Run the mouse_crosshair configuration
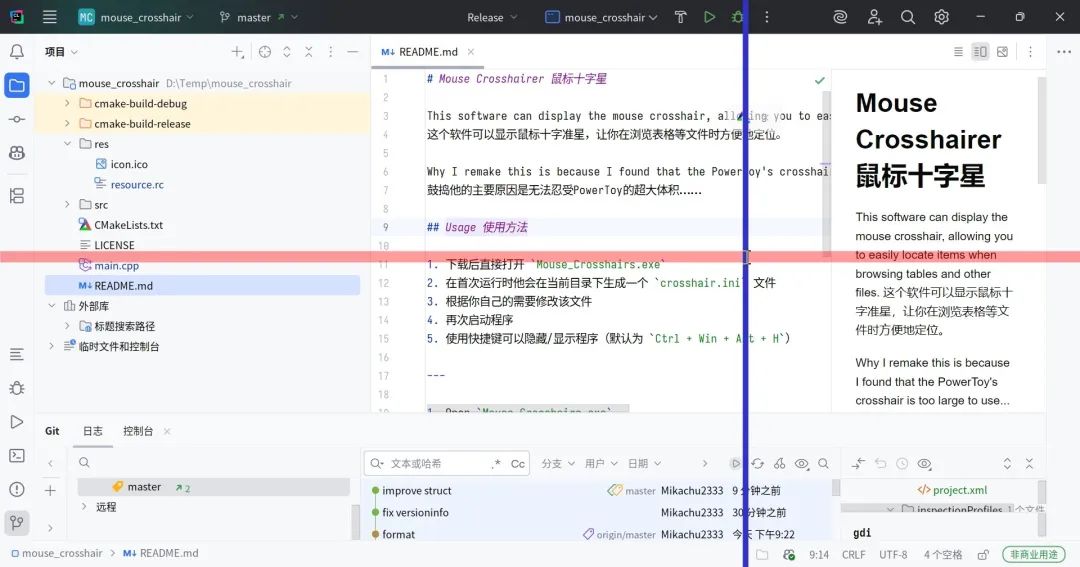This screenshot has width=1080, height=567. (709, 17)
